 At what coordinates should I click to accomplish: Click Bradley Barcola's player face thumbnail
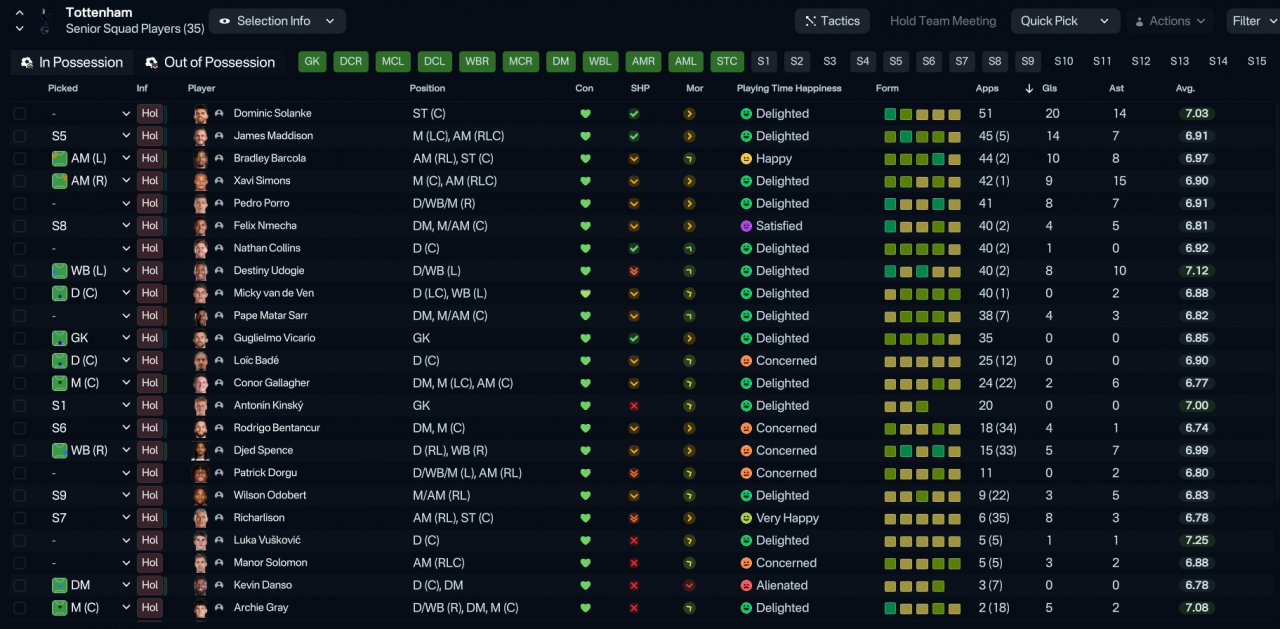click(x=201, y=159)
